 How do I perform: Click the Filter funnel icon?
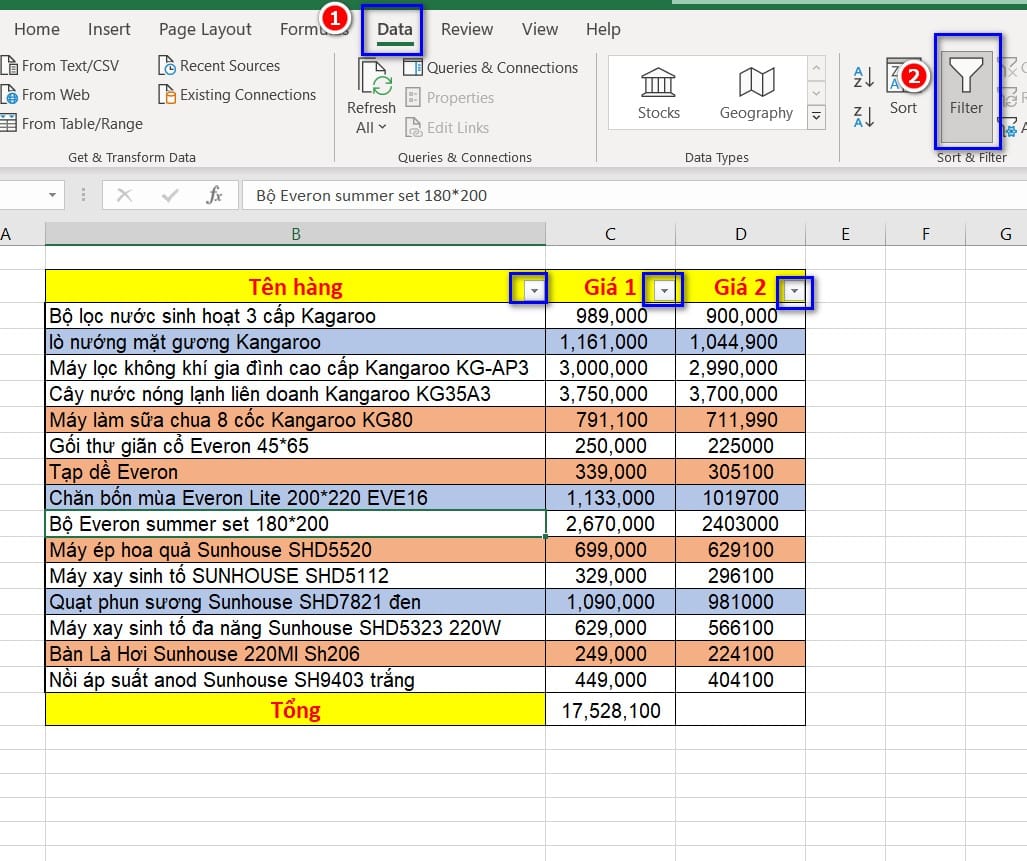coord(966,76)
